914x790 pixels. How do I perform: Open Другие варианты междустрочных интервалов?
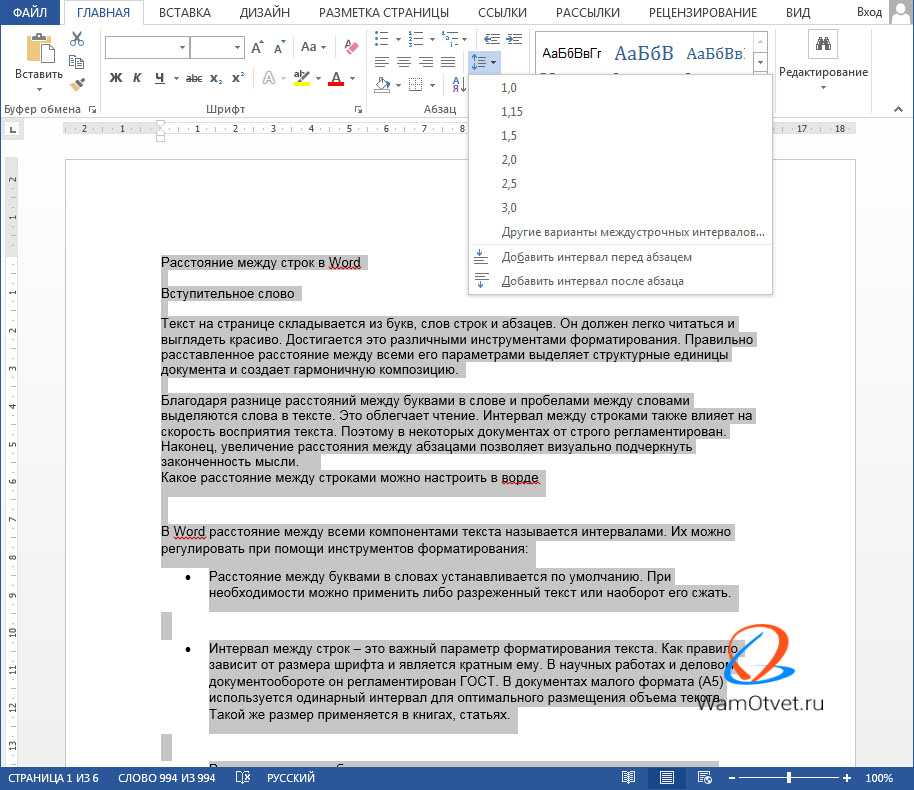[620, 232]
